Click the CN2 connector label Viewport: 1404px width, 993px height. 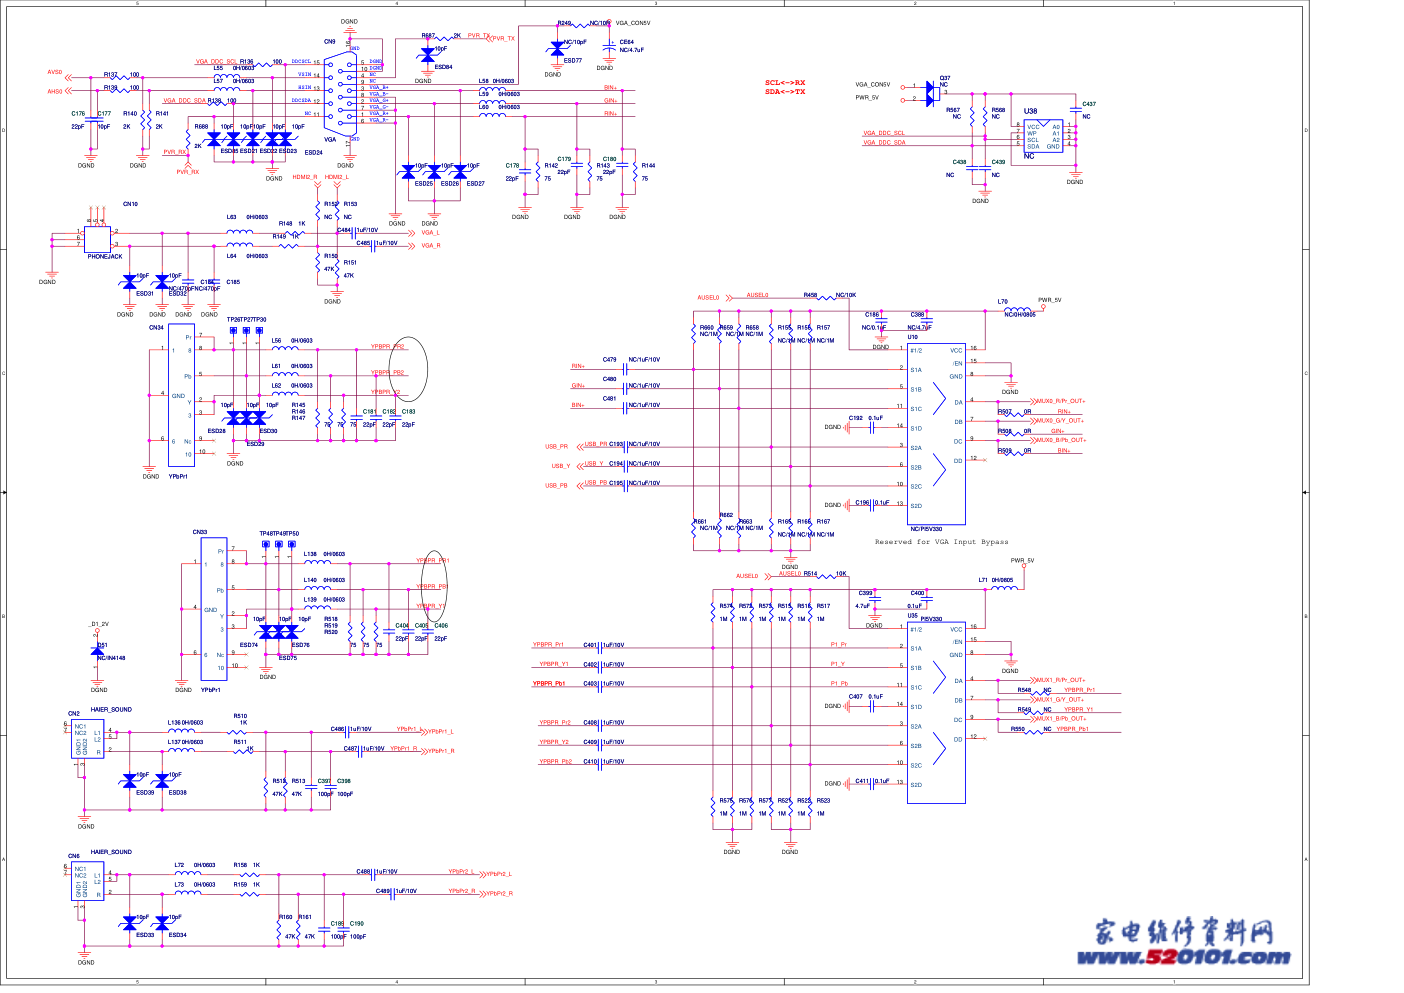(74, 714)
